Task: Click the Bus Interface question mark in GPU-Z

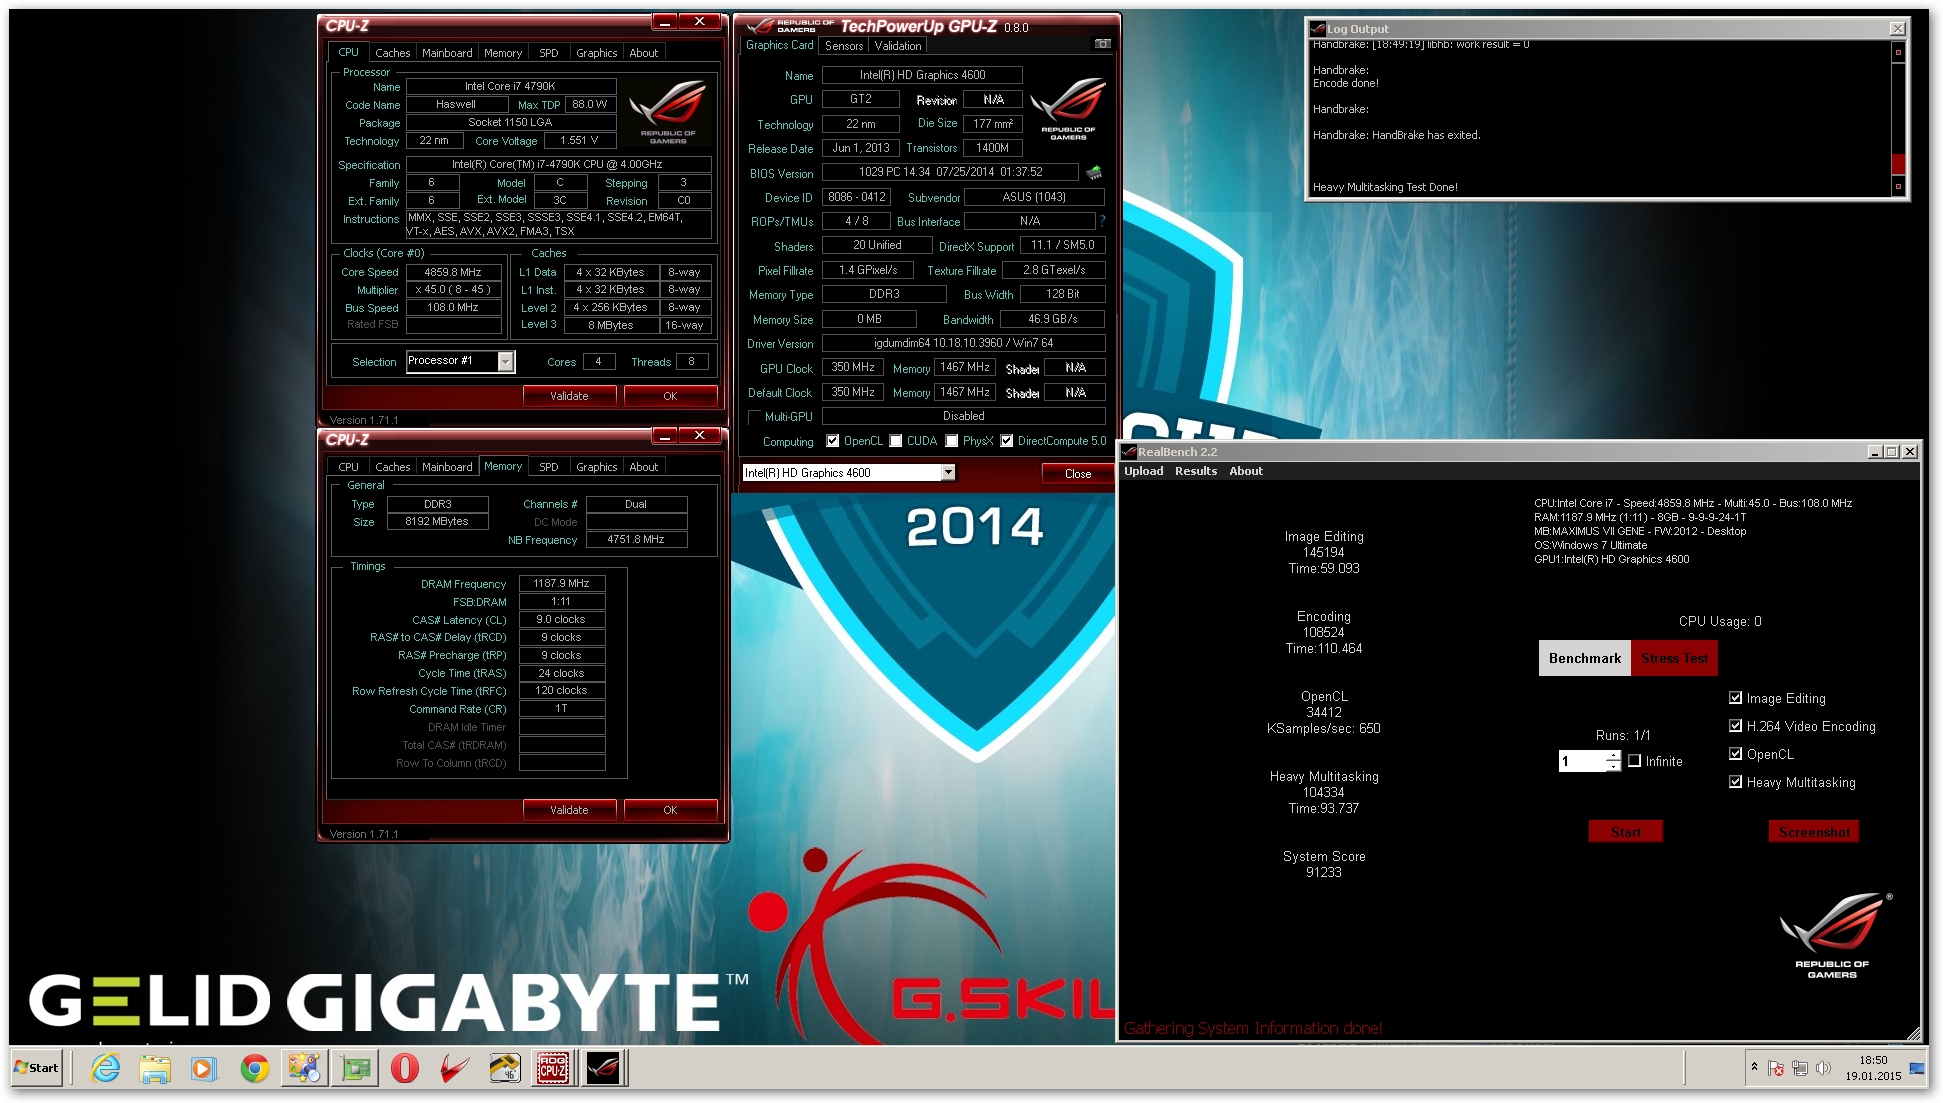Action: (x=1102, y=221)
